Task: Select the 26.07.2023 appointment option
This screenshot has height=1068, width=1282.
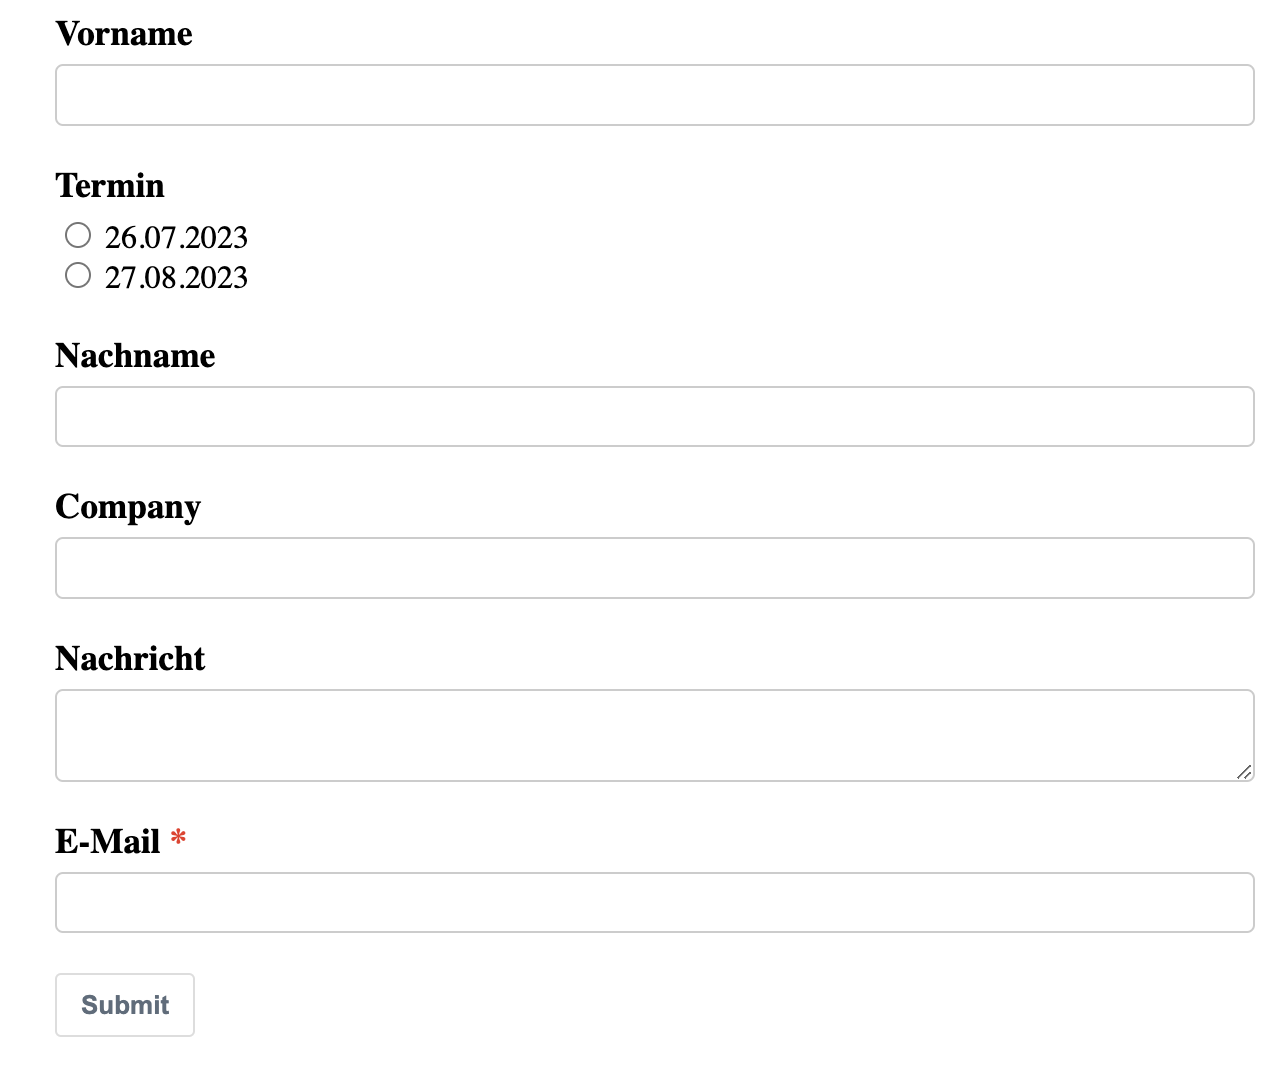Action: point(78,235)
